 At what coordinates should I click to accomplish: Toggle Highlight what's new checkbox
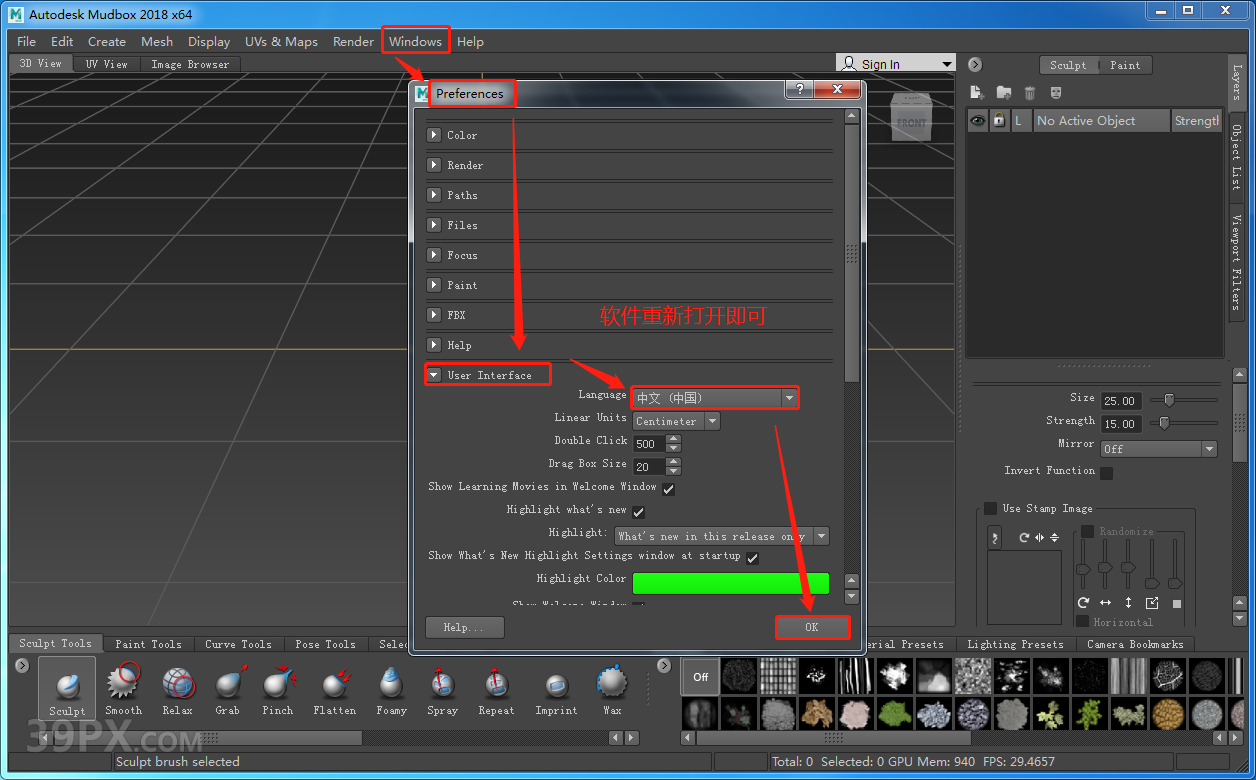[638, 512]
